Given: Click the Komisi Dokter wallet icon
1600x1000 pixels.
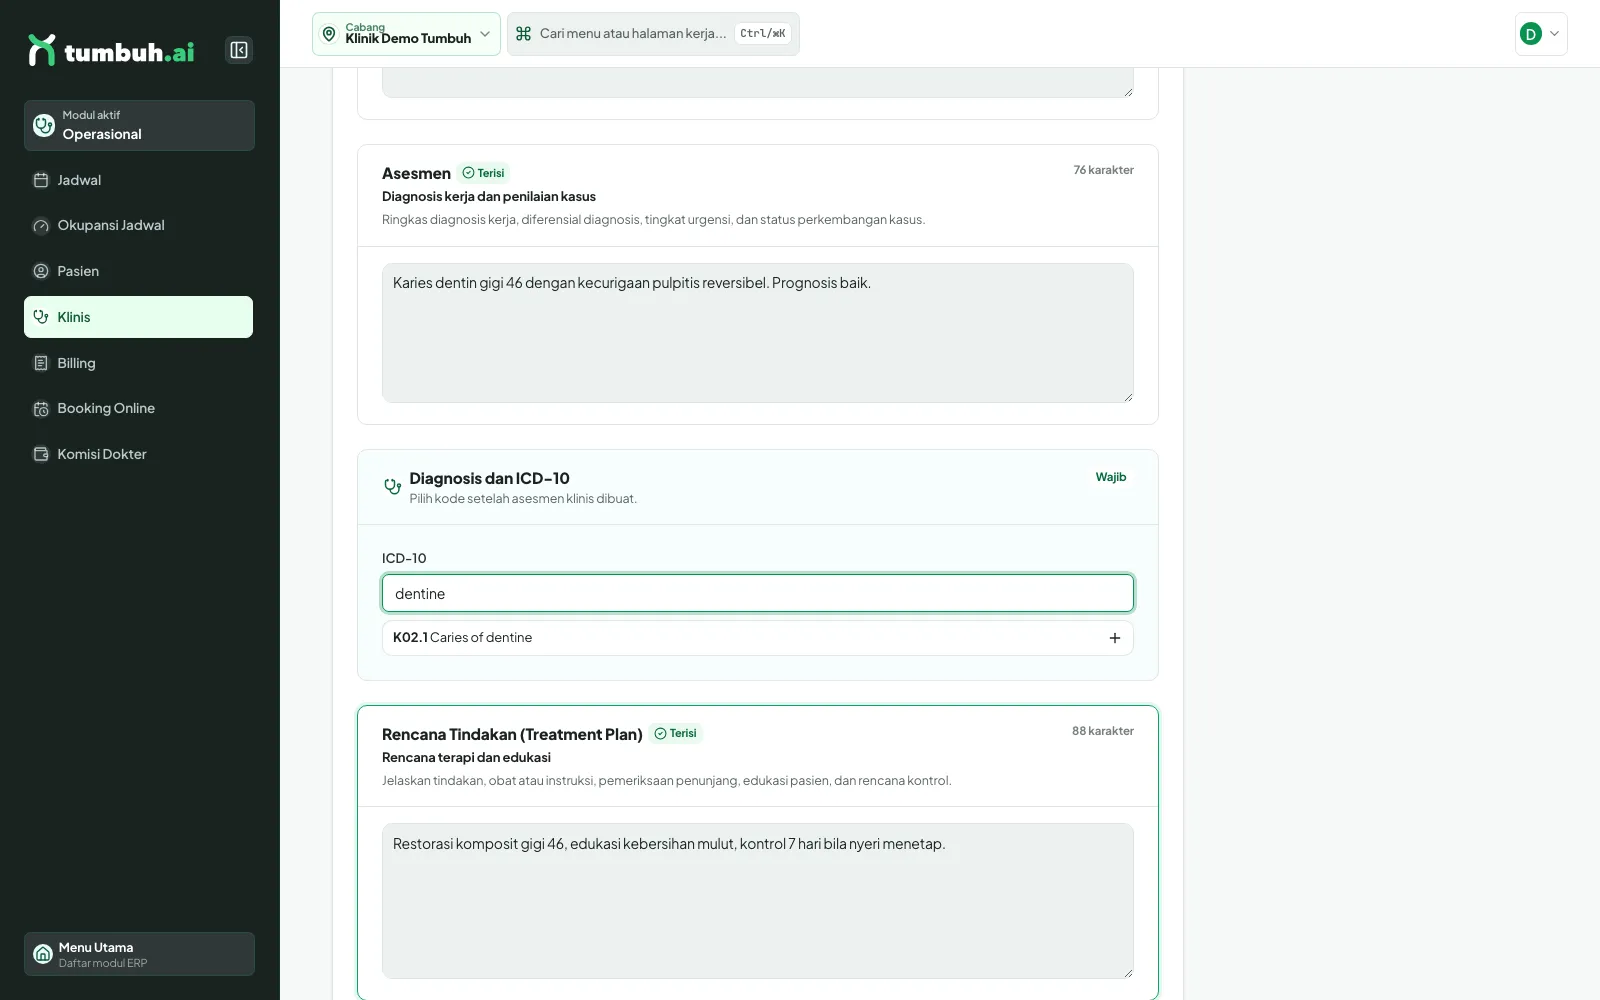Looking at the screenshot, I should coord(41,454).
